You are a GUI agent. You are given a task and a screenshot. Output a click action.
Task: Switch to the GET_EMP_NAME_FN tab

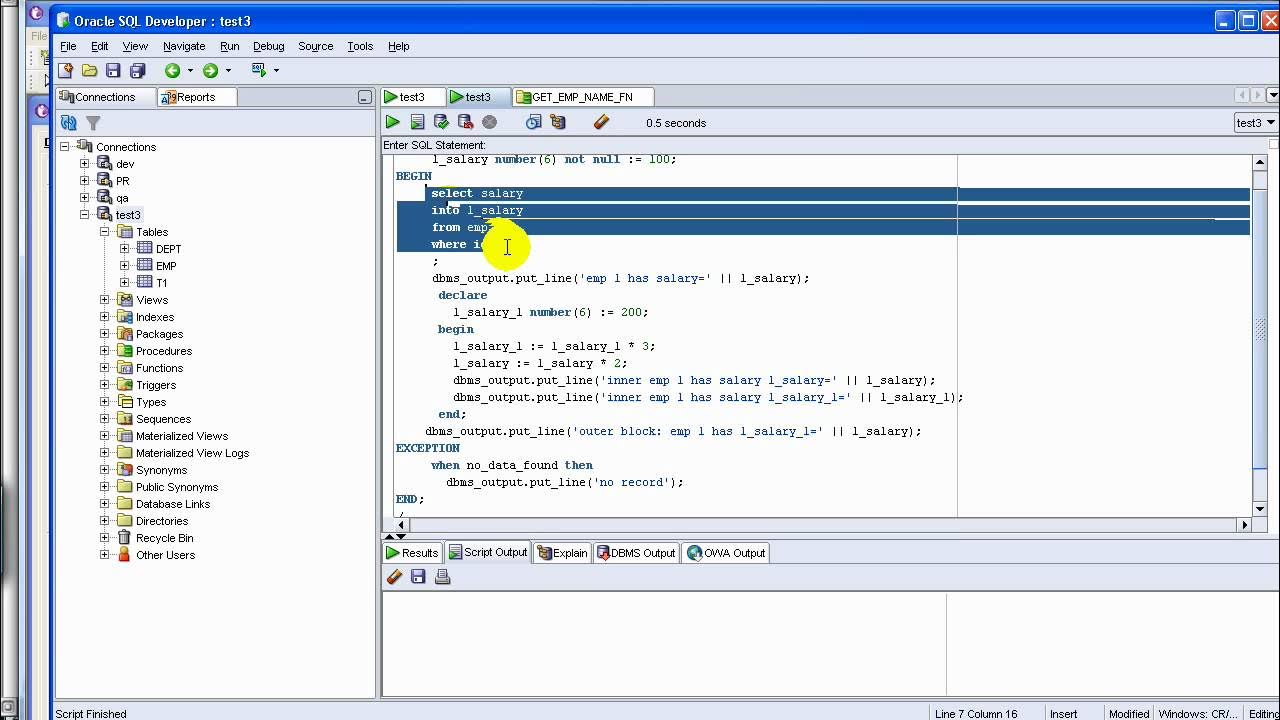(582, 97)
